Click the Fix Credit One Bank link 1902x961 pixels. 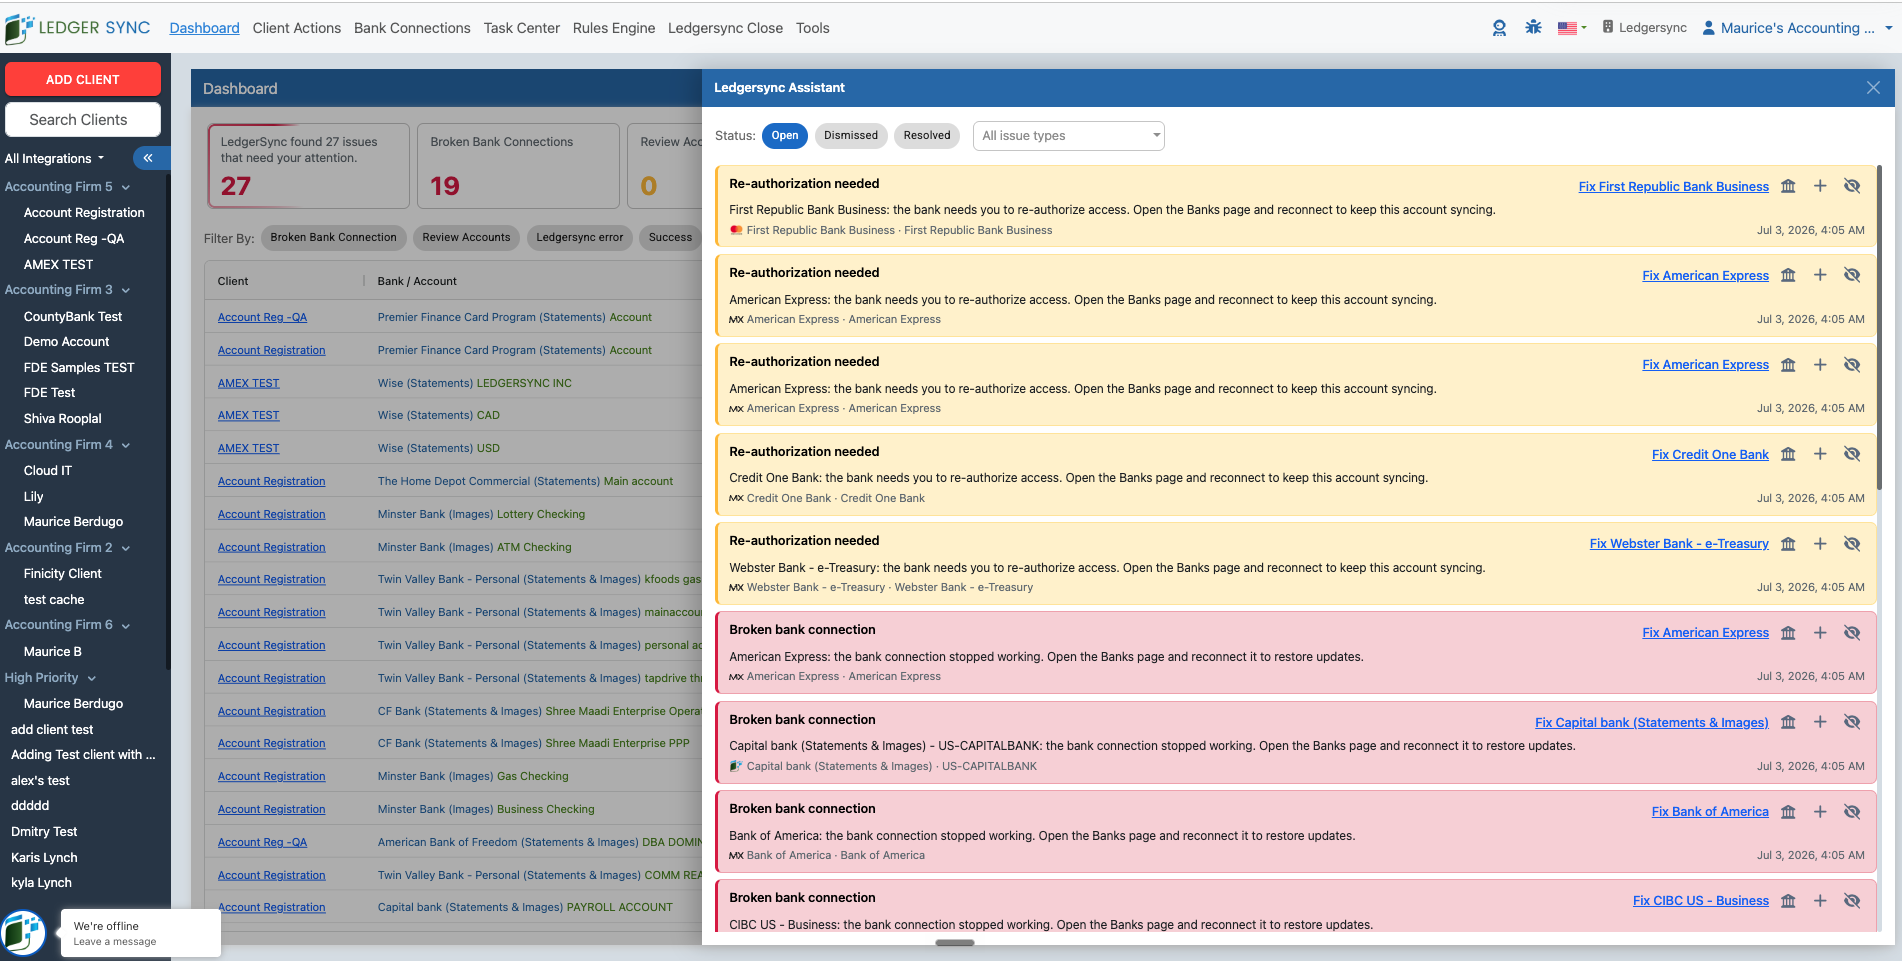pos(1710,455)
